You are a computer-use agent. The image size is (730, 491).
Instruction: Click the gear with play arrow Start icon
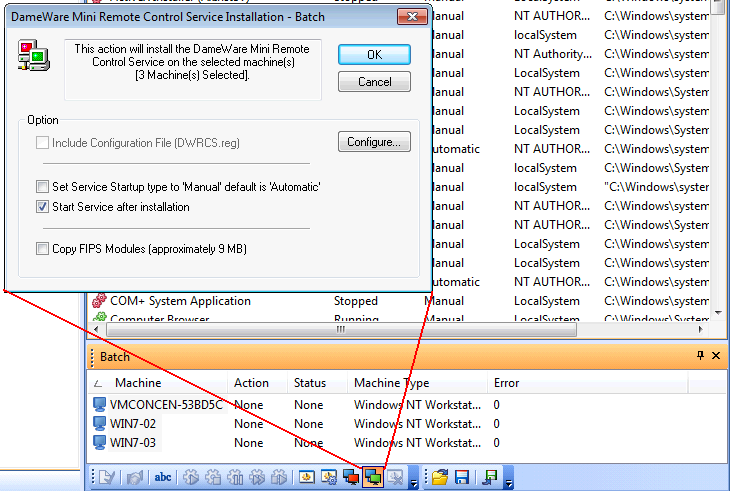pyautogui.click(x=191, y=477)
